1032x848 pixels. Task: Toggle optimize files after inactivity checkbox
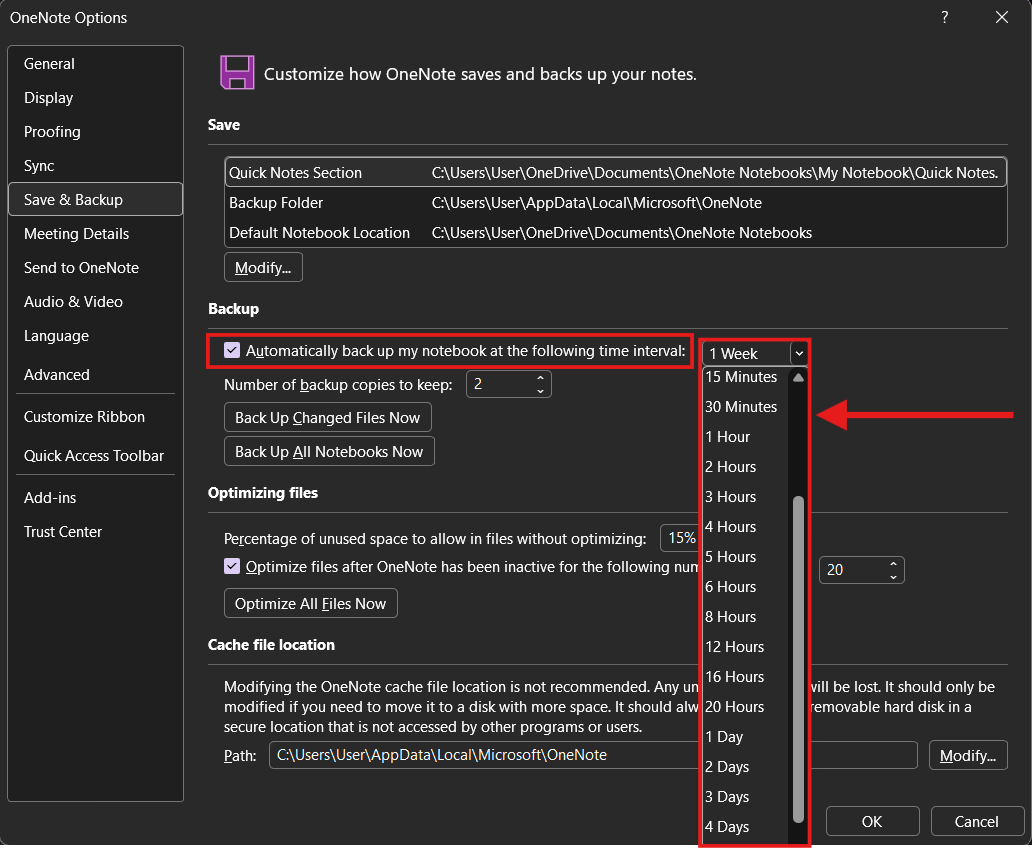(232, 566)
